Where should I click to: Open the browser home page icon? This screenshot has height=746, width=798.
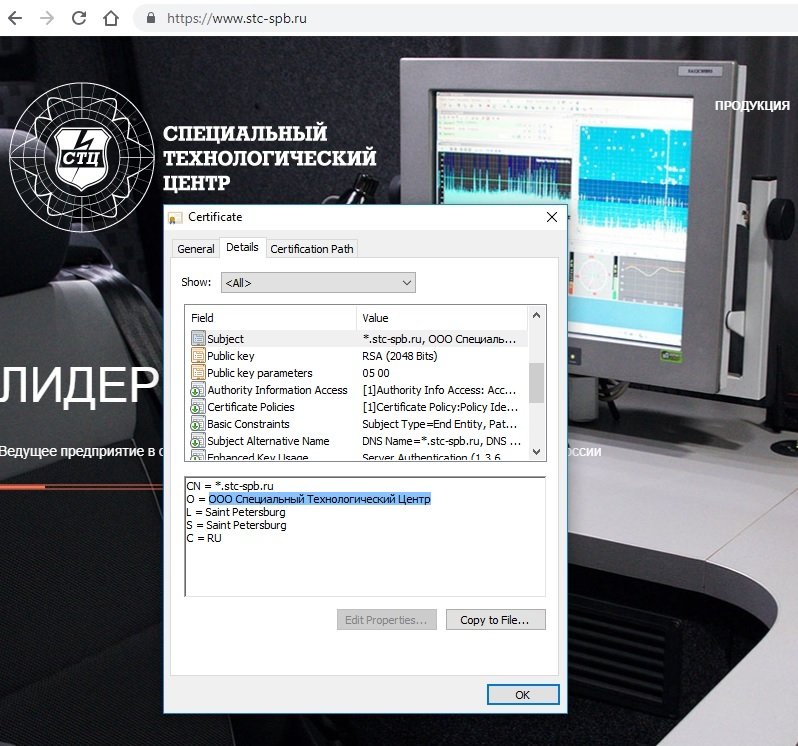pos(111,18)
